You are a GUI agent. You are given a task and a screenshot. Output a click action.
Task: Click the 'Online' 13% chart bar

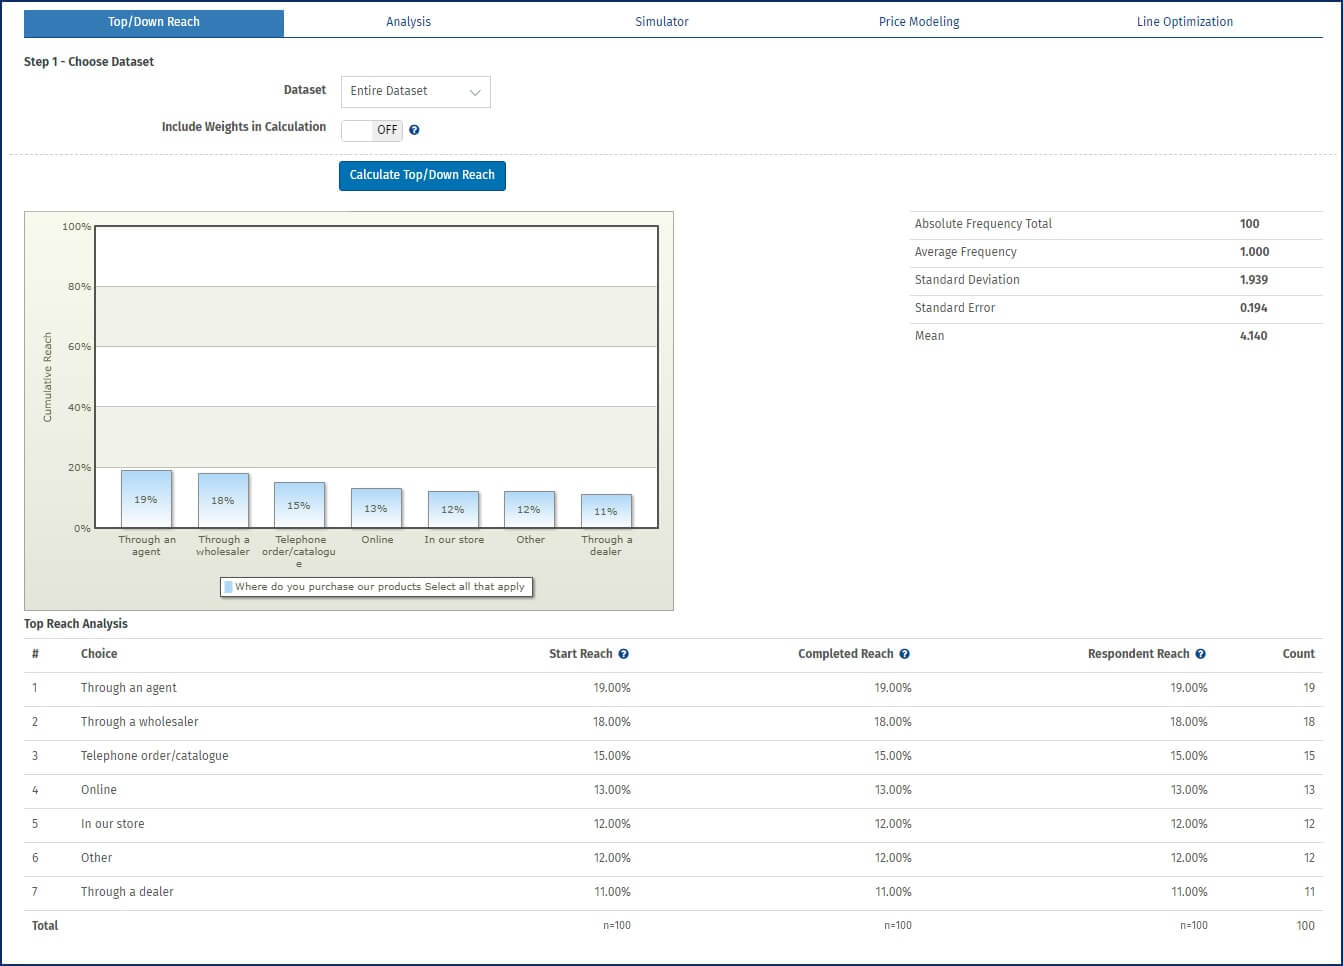[376, 508]
